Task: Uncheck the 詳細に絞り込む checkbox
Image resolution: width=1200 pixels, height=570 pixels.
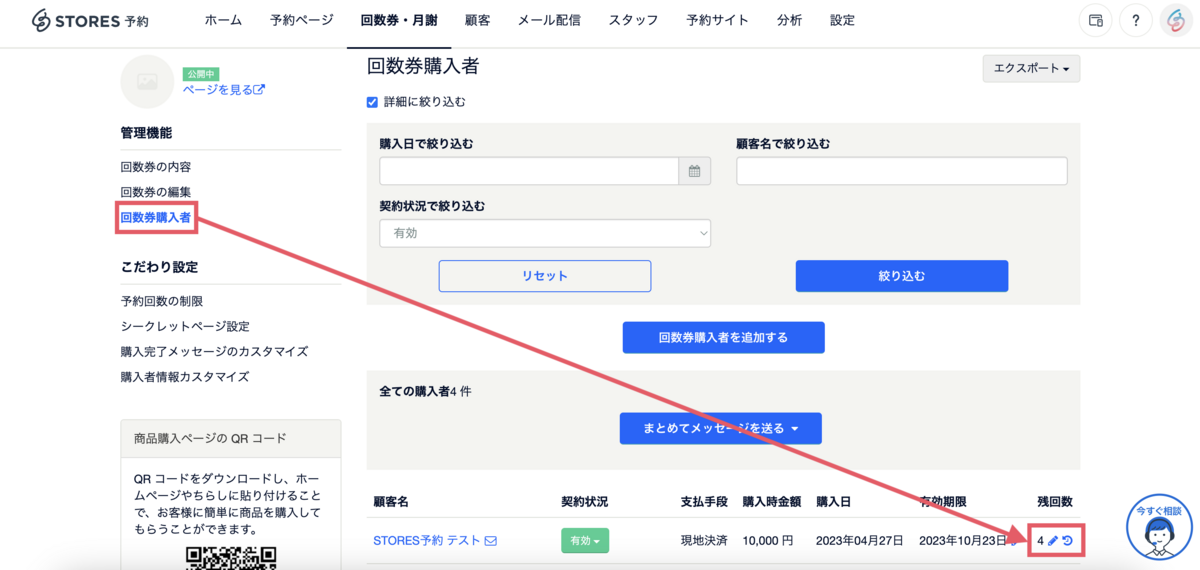Action: pyautogui.click(x=372, y=102)
